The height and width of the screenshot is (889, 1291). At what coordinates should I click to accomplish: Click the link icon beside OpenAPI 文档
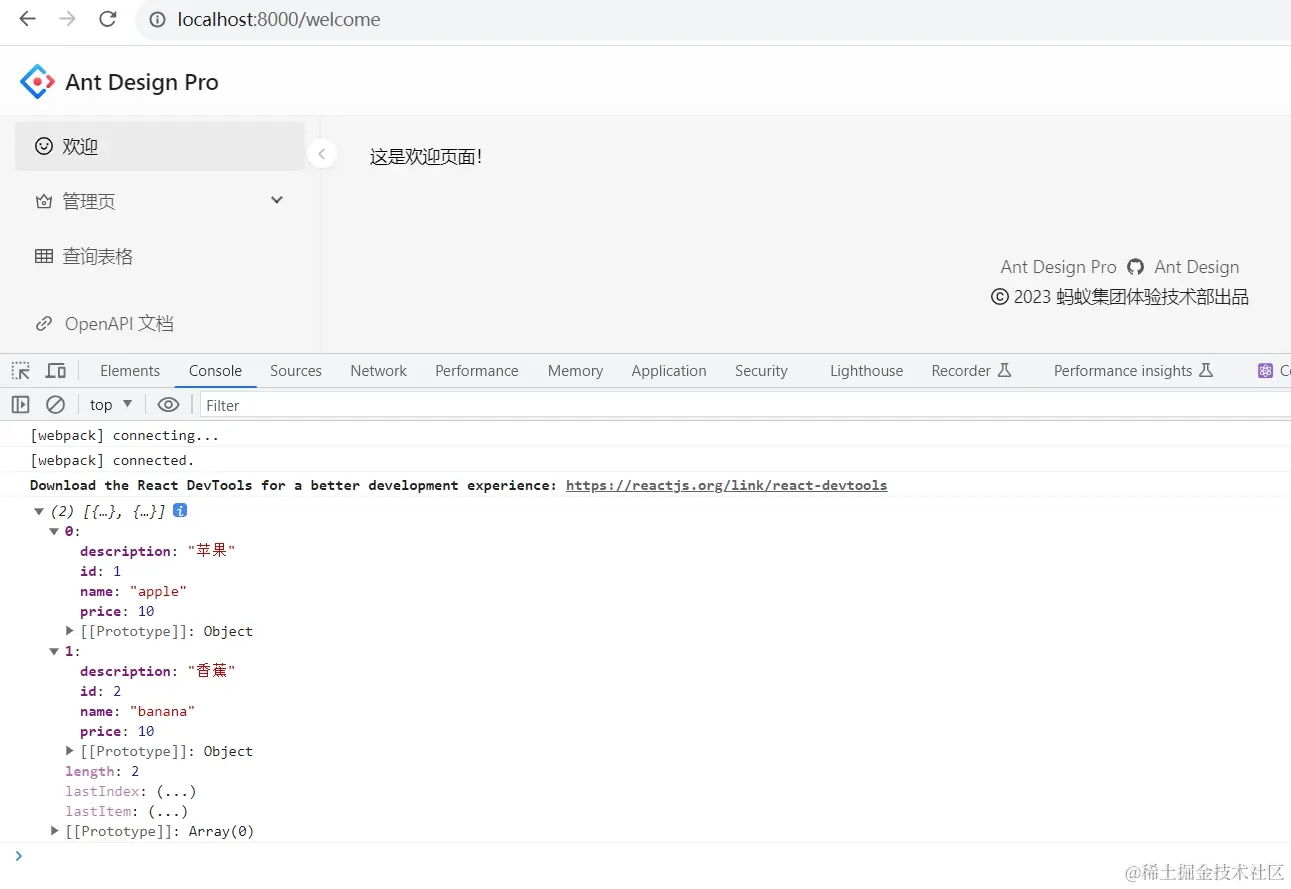(x=44, y=323)
